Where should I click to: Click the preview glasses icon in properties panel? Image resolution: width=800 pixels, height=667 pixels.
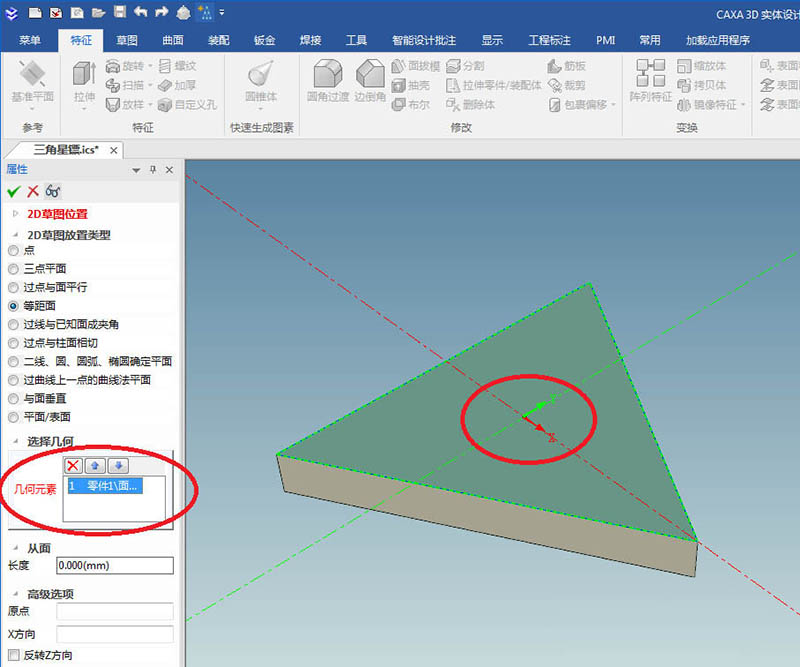click(x=53, y=191)
